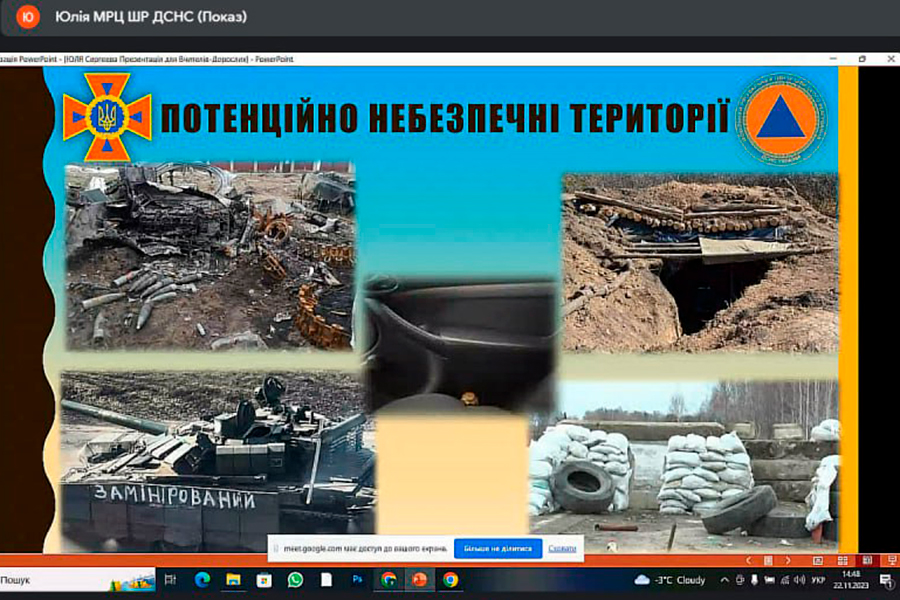Open Photoshop from the taskbar
This screenshot has height=600, width=900.
(357, 580)
